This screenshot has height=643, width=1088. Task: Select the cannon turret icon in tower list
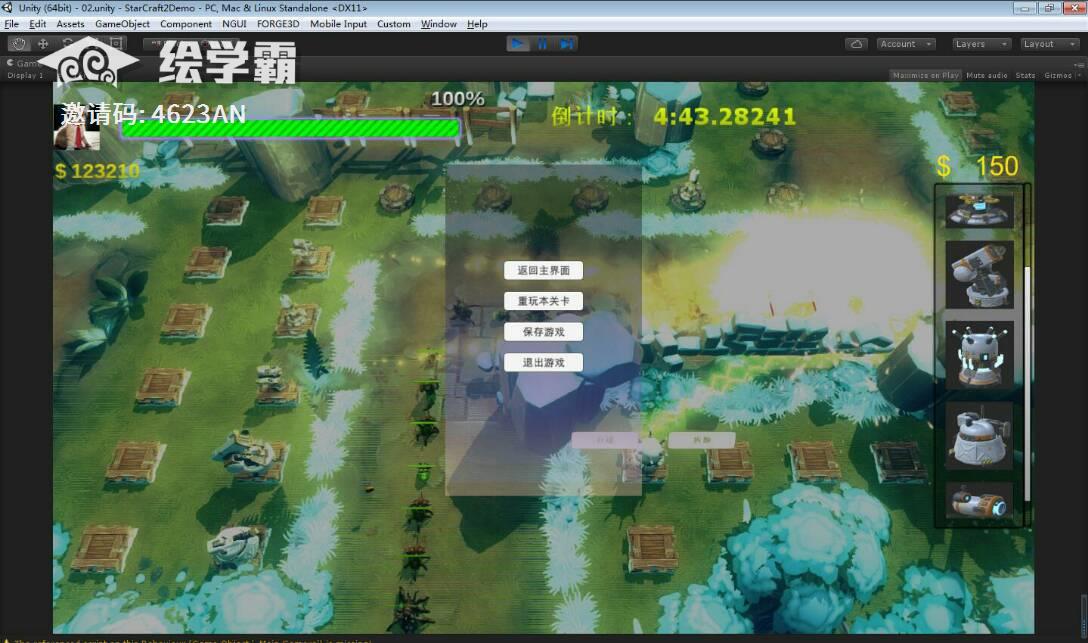pos(979,275)
